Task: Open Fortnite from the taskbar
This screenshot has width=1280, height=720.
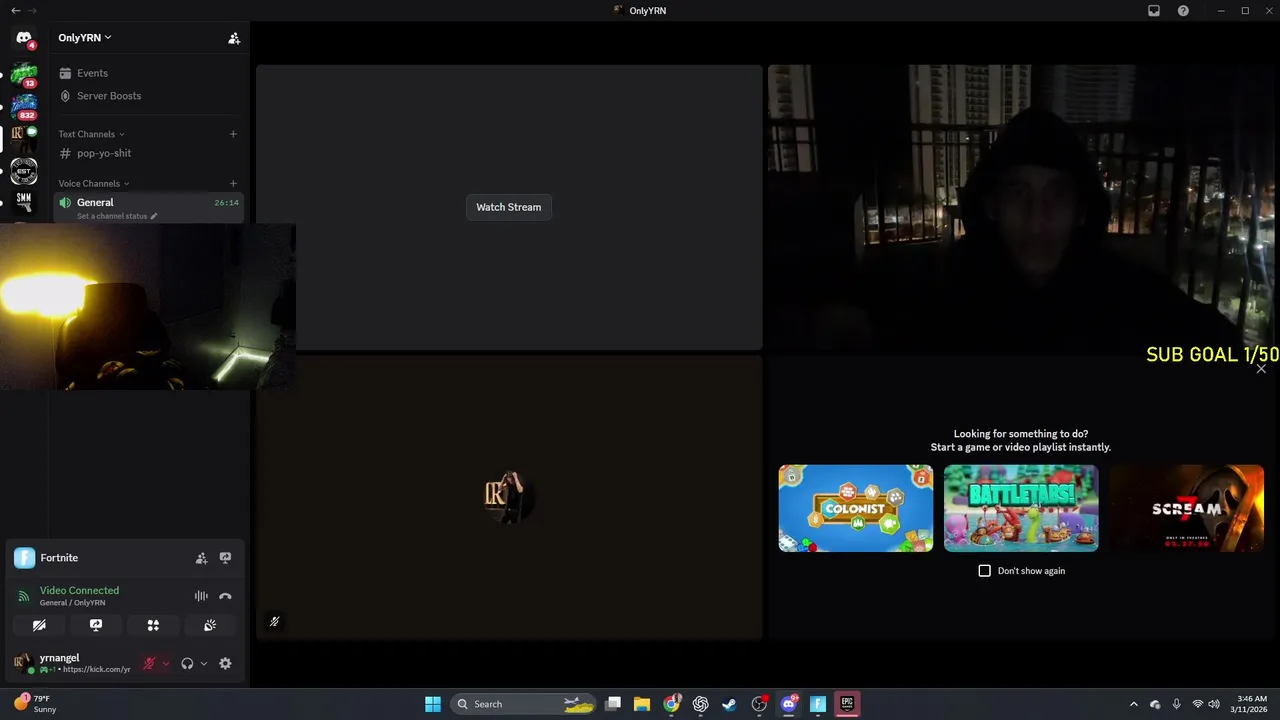Action: pyautogui.click(x=818, y=704)
